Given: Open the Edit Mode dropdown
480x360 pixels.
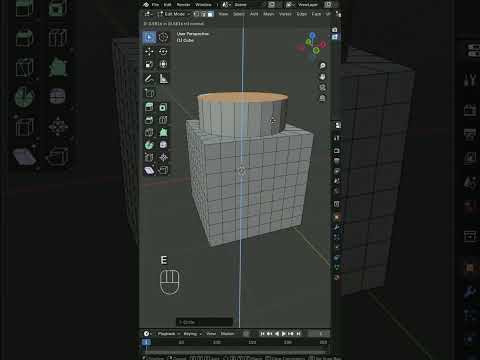Looking at the screenshot, I should 174,14.
